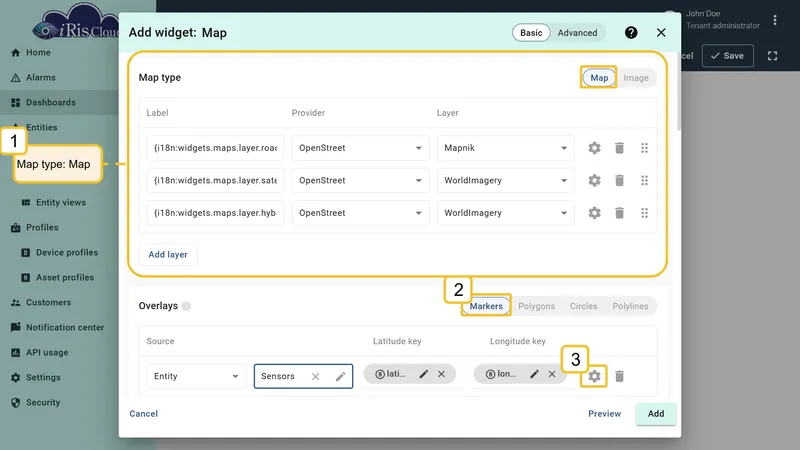
Task: Click the satellite layer label field
Action: click(x=215, y=181)
